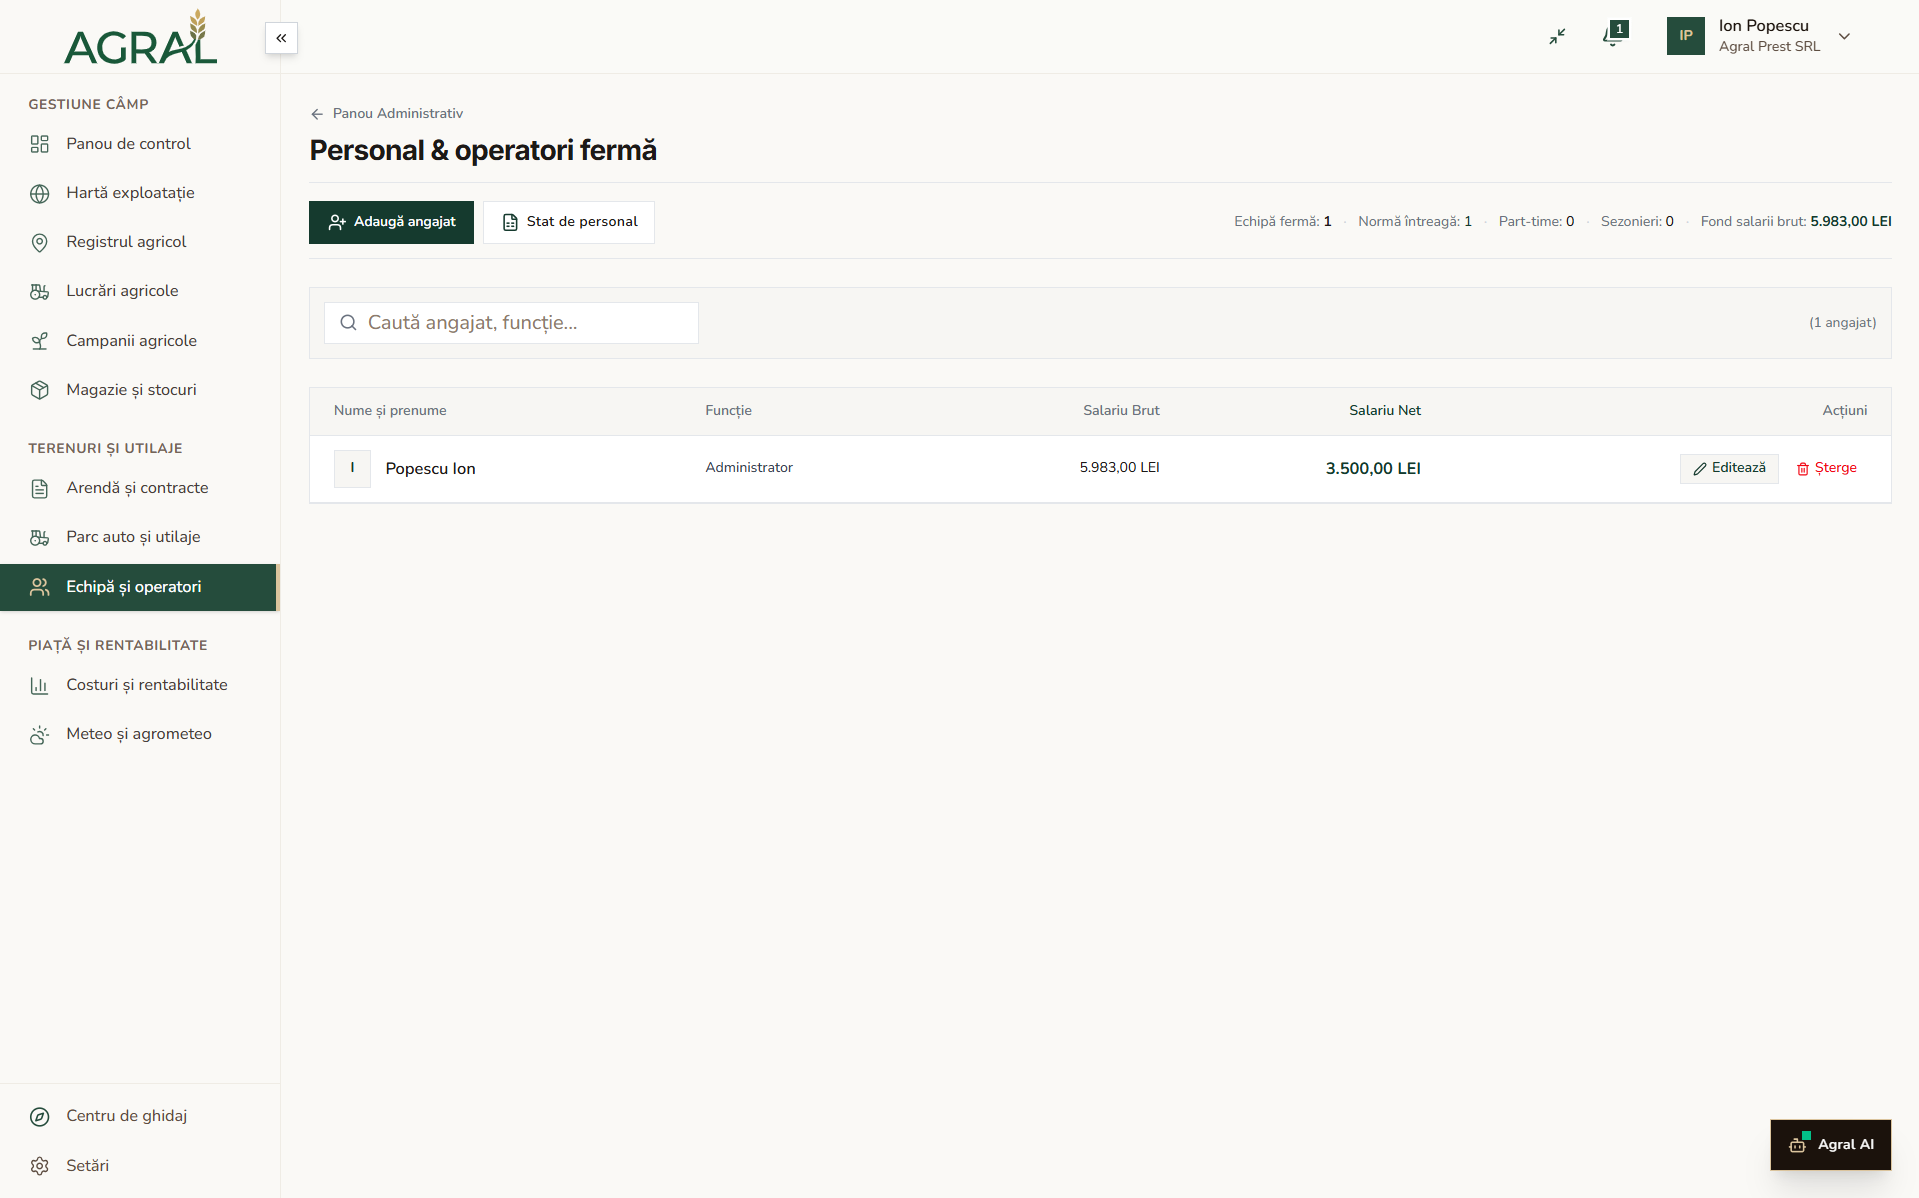Click the Nume și prenume column header
Screen dimensions: 1919x1198
pos(390,411)
